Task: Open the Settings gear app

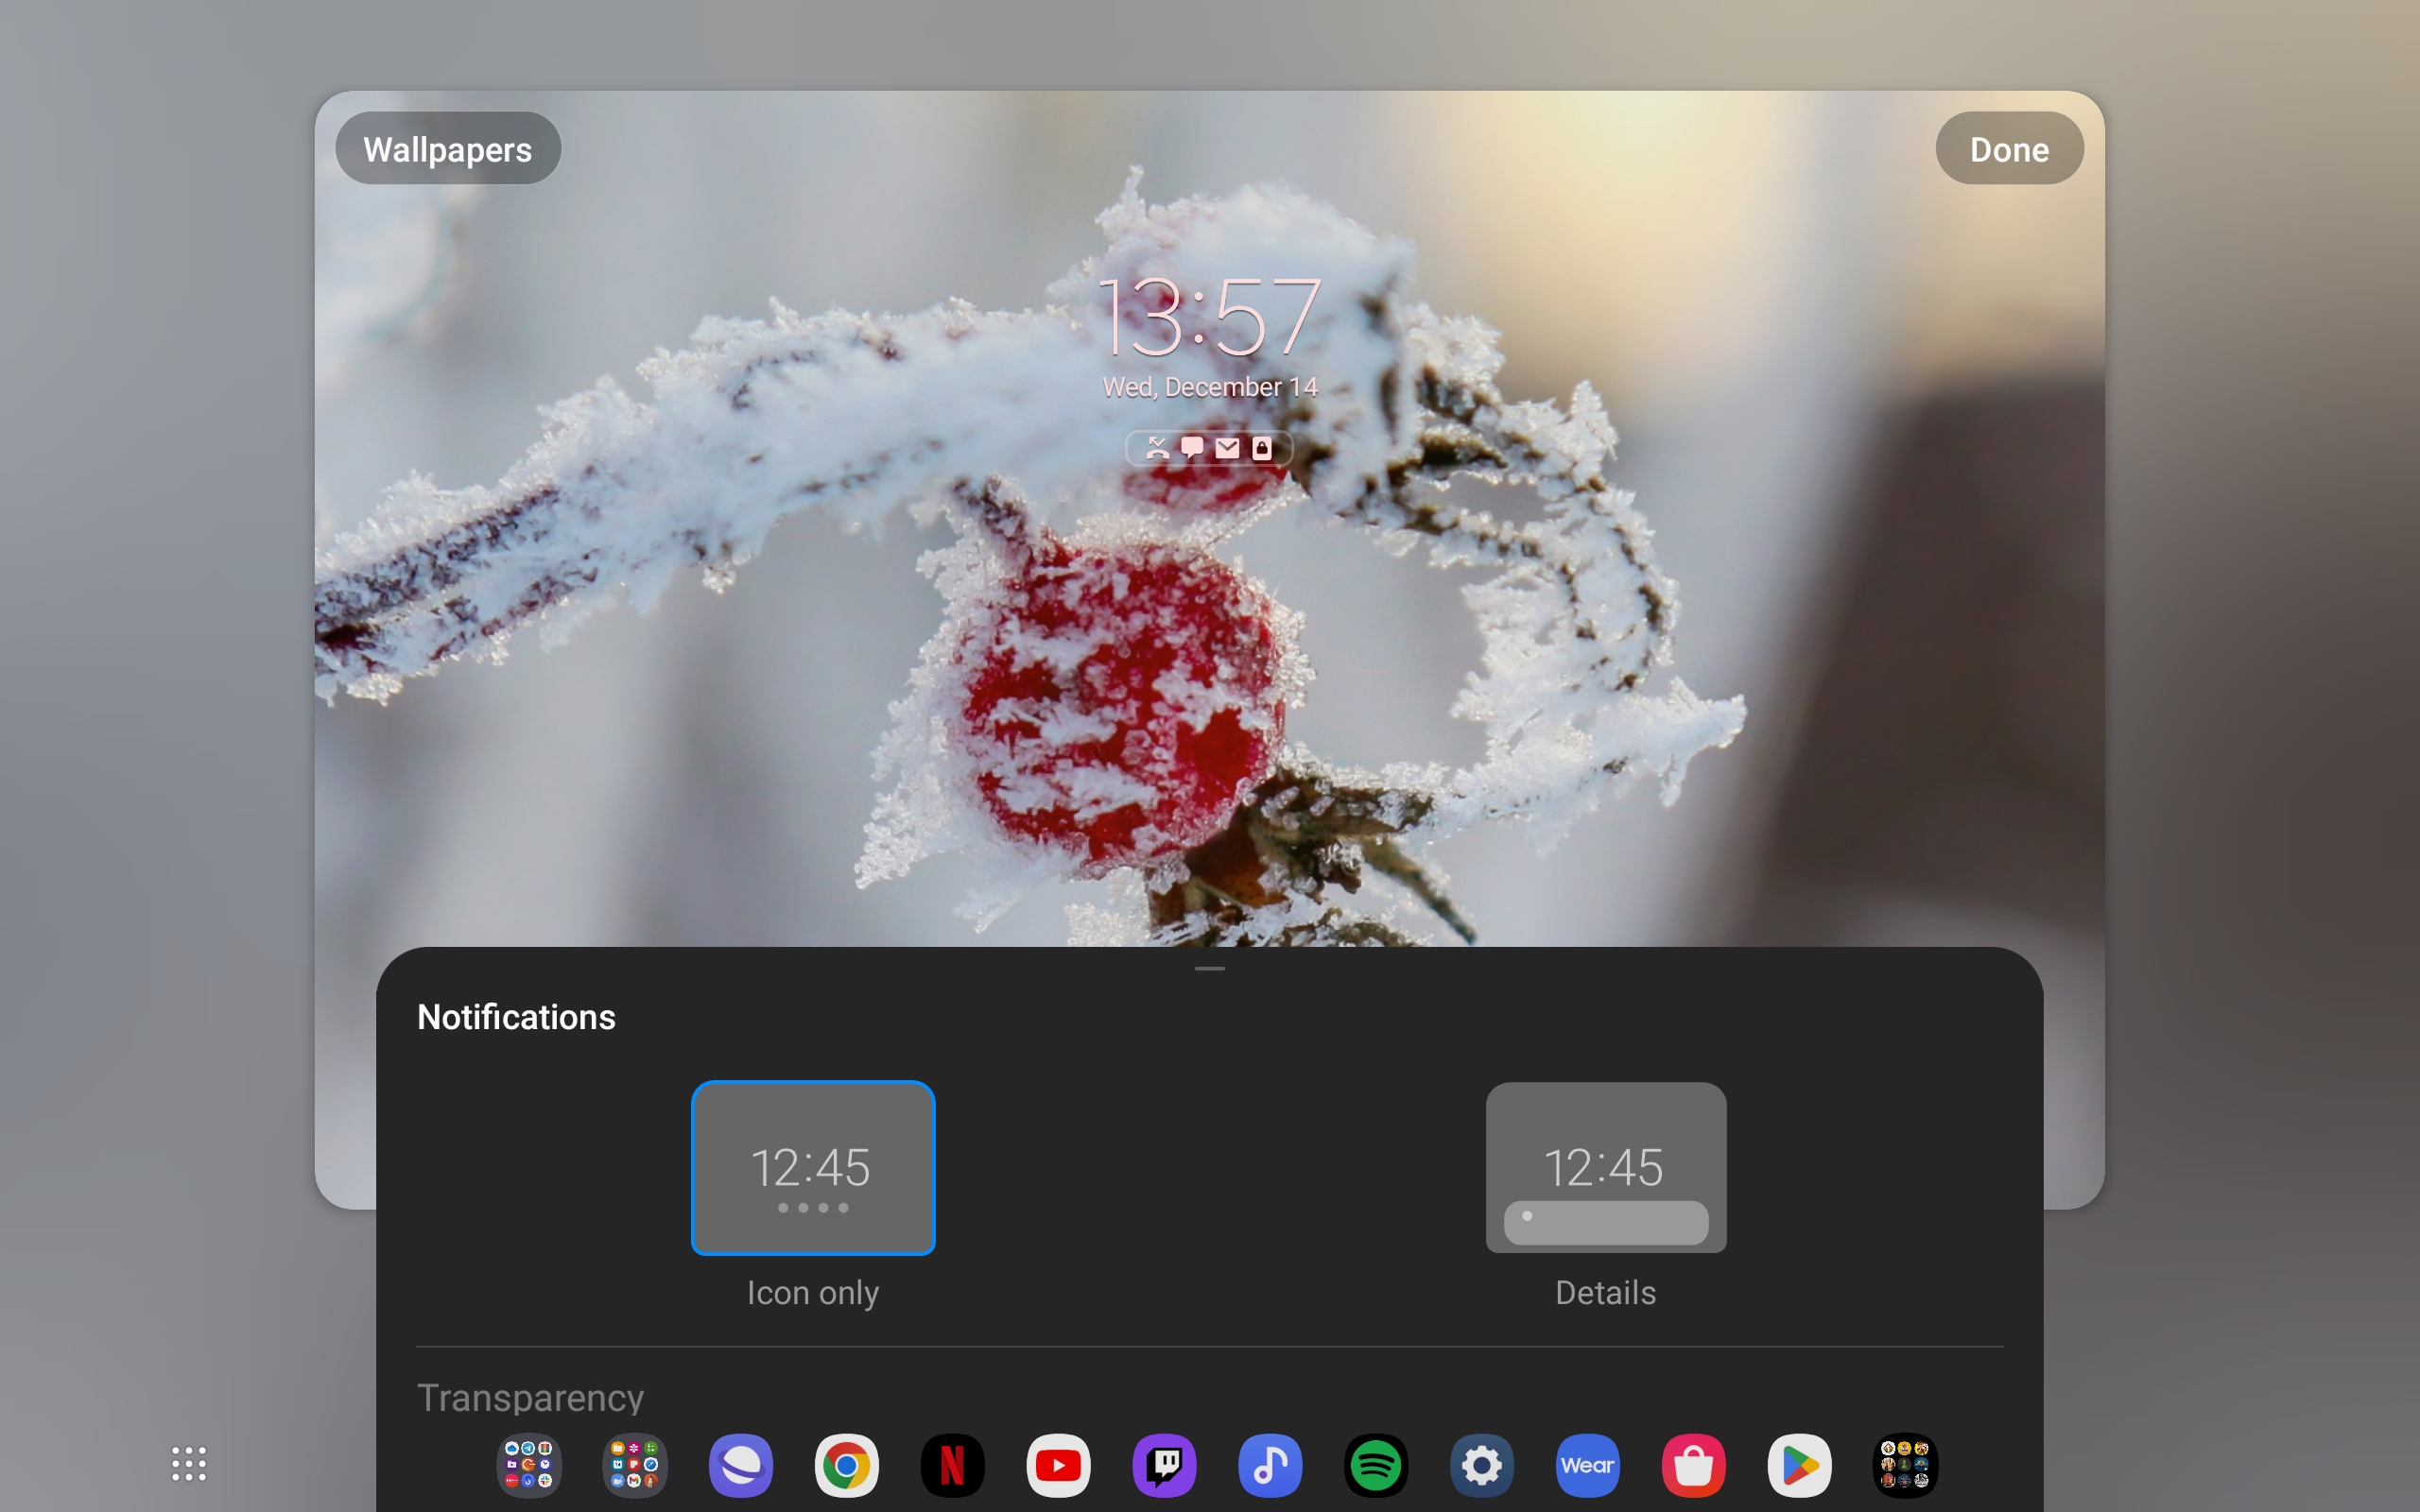Action: click(1482, 1466)
